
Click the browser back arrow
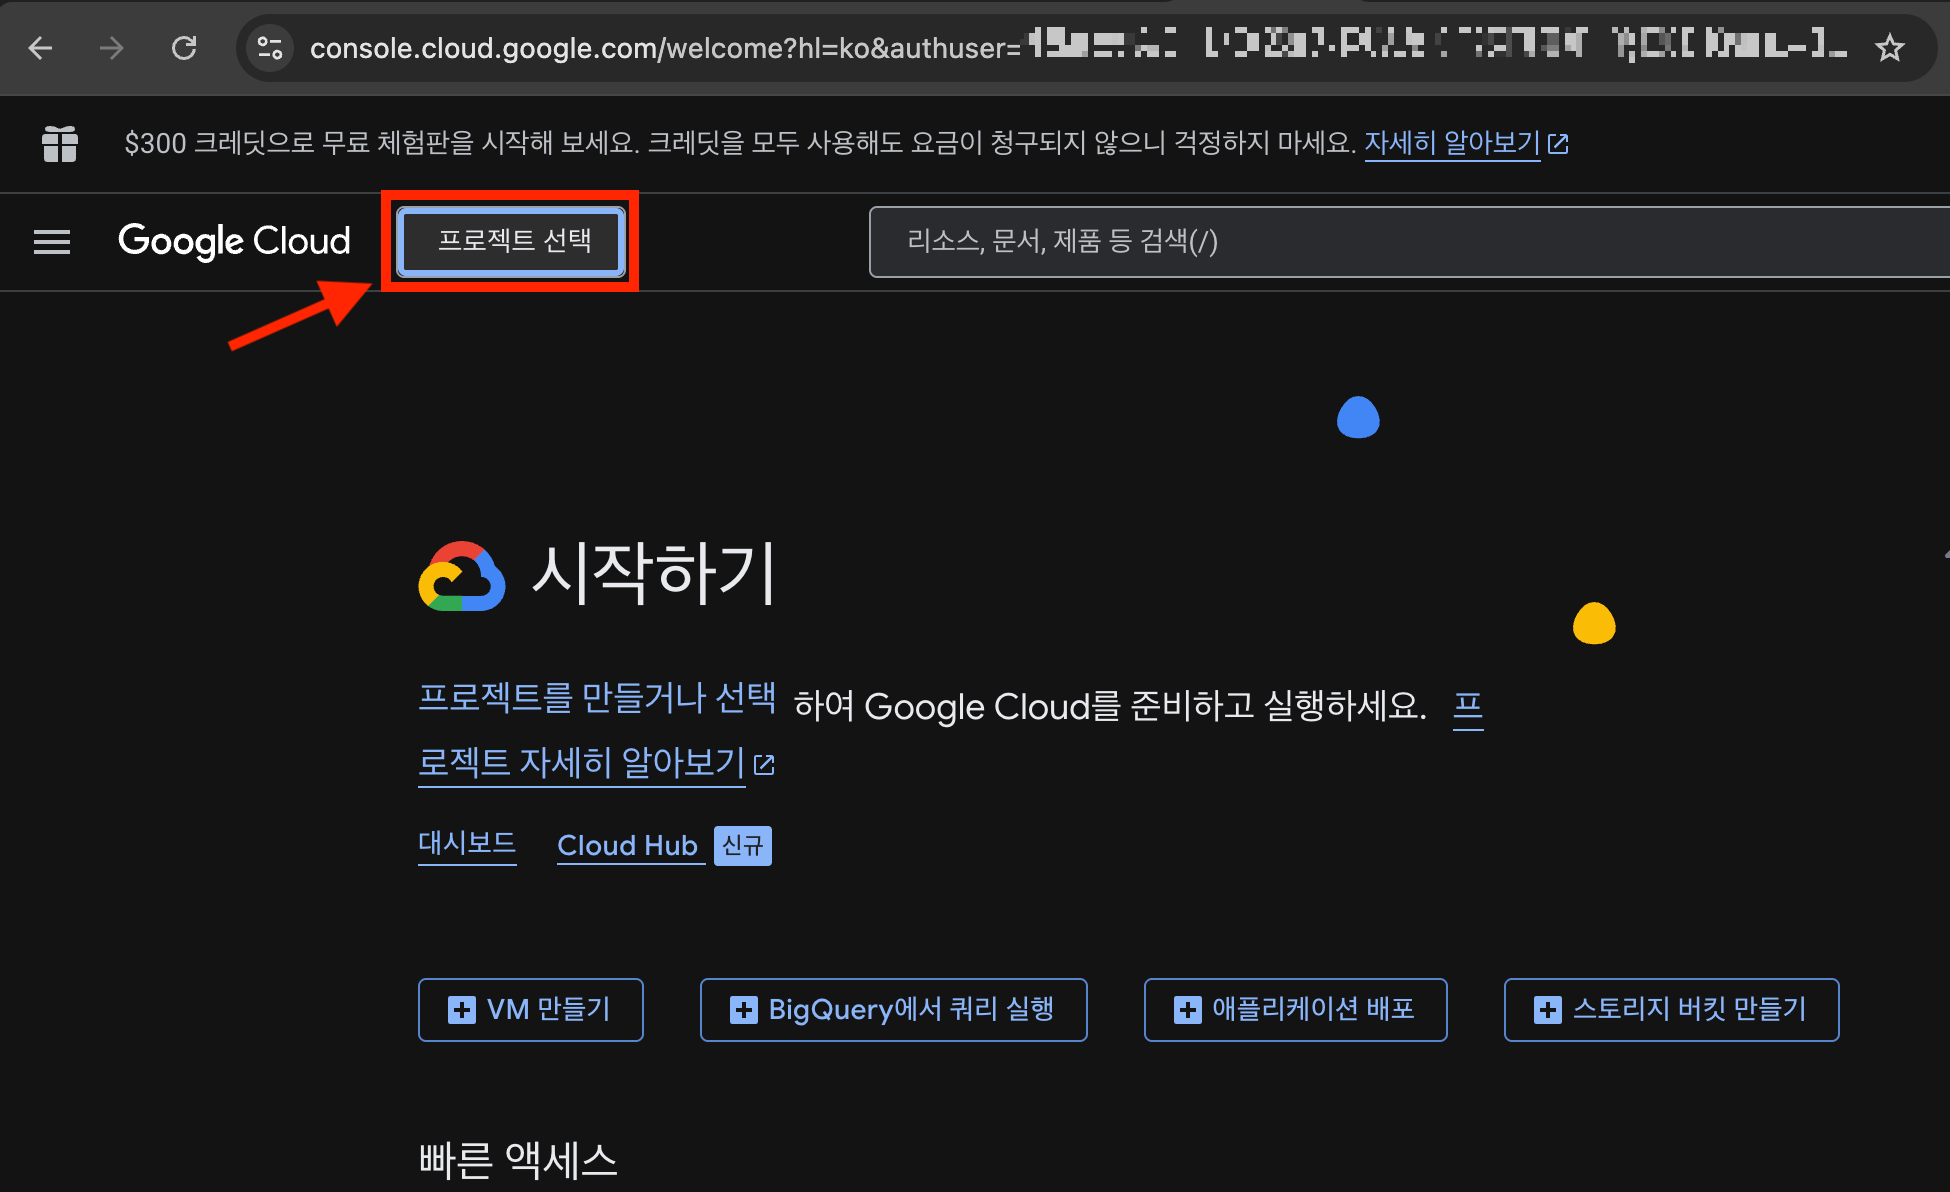tap(41, 48)
